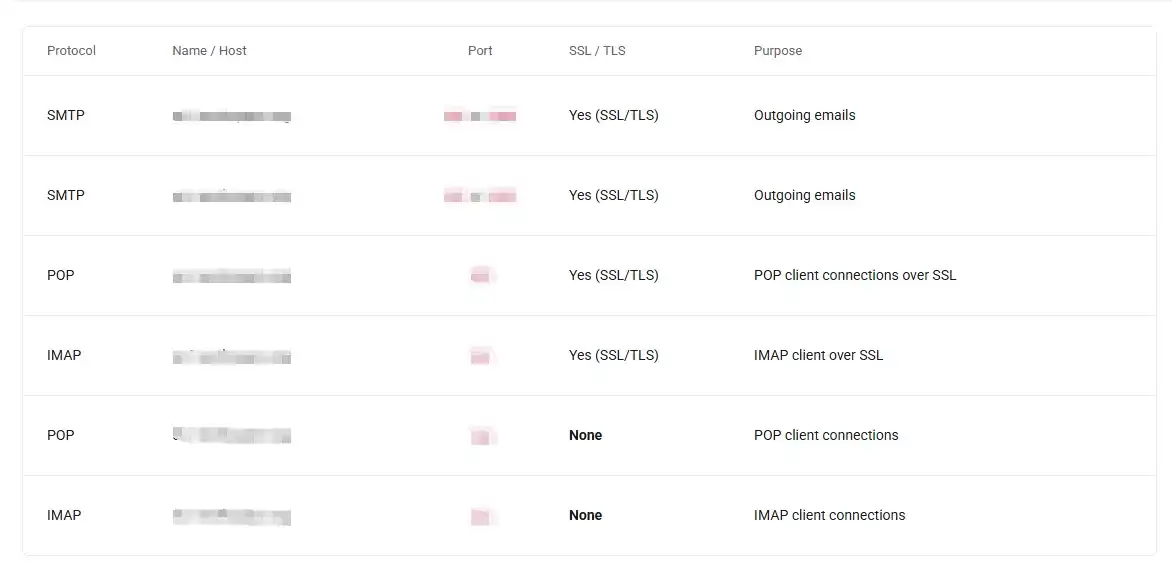Click the 'POP client connections over SSL' text
The height and width of the screenshot is (575, 1172).
tap(855, 275)
